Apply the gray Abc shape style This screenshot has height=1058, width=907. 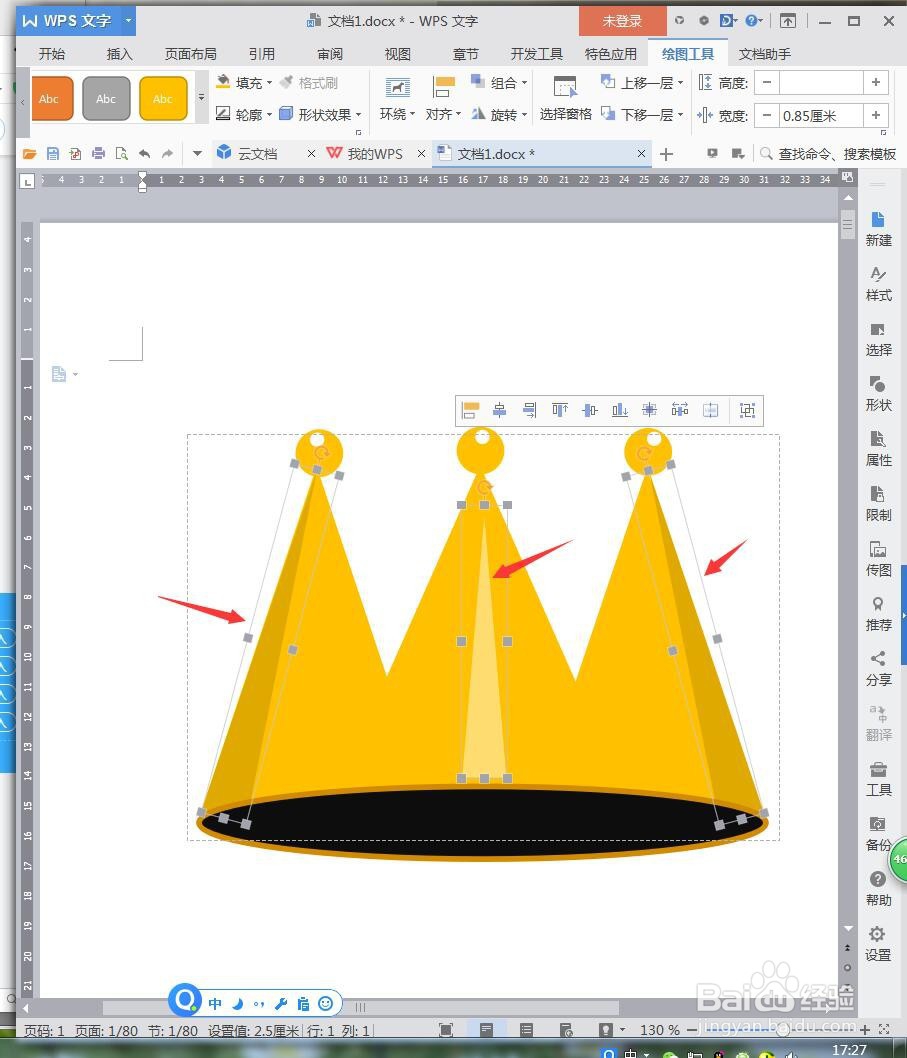coord(106,99)
